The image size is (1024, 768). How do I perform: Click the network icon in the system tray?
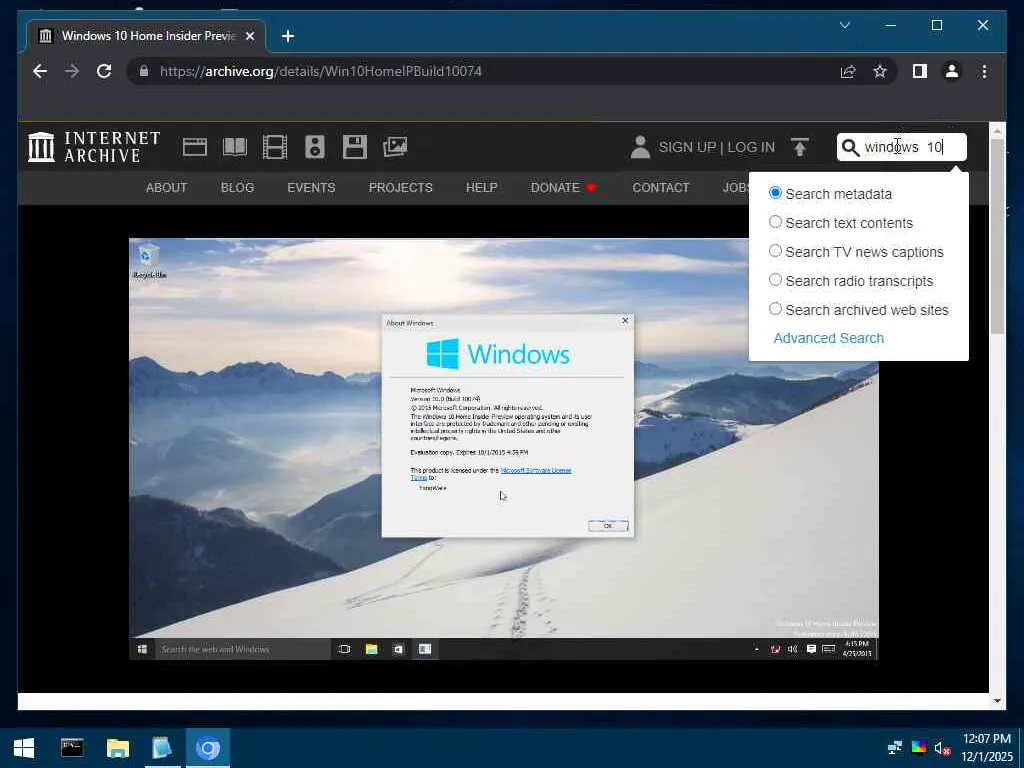(x=895, y=748)
